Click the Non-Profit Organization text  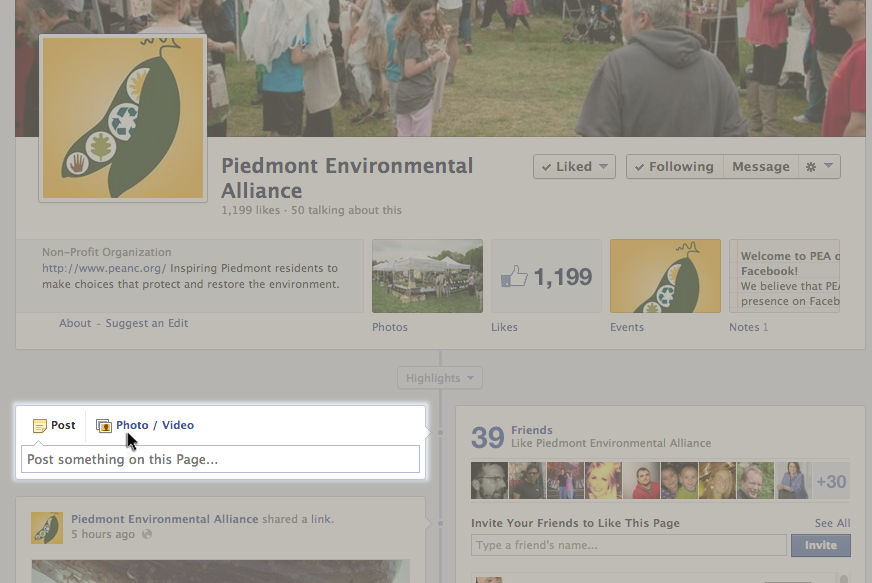click(x=107, y=252)
